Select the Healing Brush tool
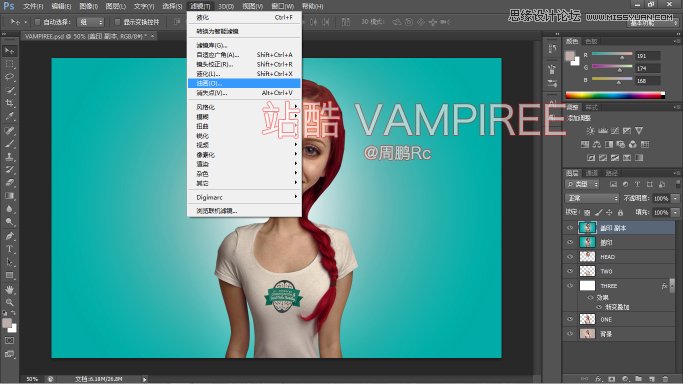Screen dimensions: 683x384 (9, 131)
